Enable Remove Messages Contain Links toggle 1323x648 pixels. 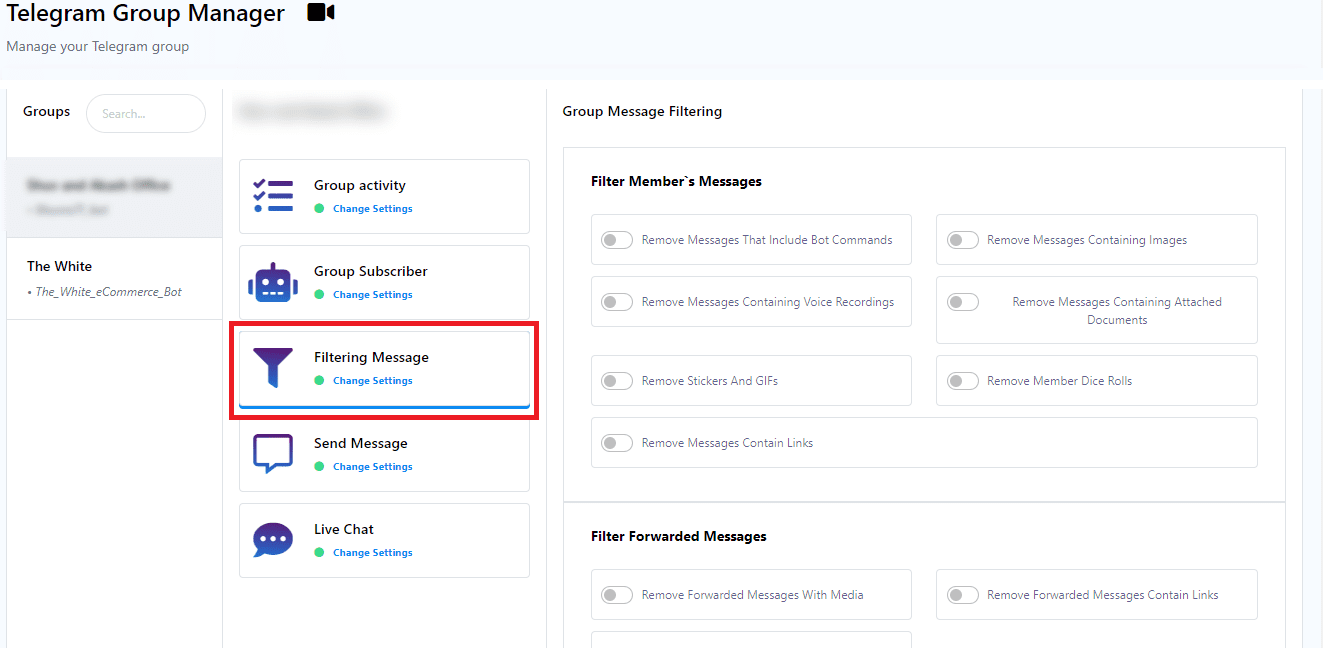617,443
